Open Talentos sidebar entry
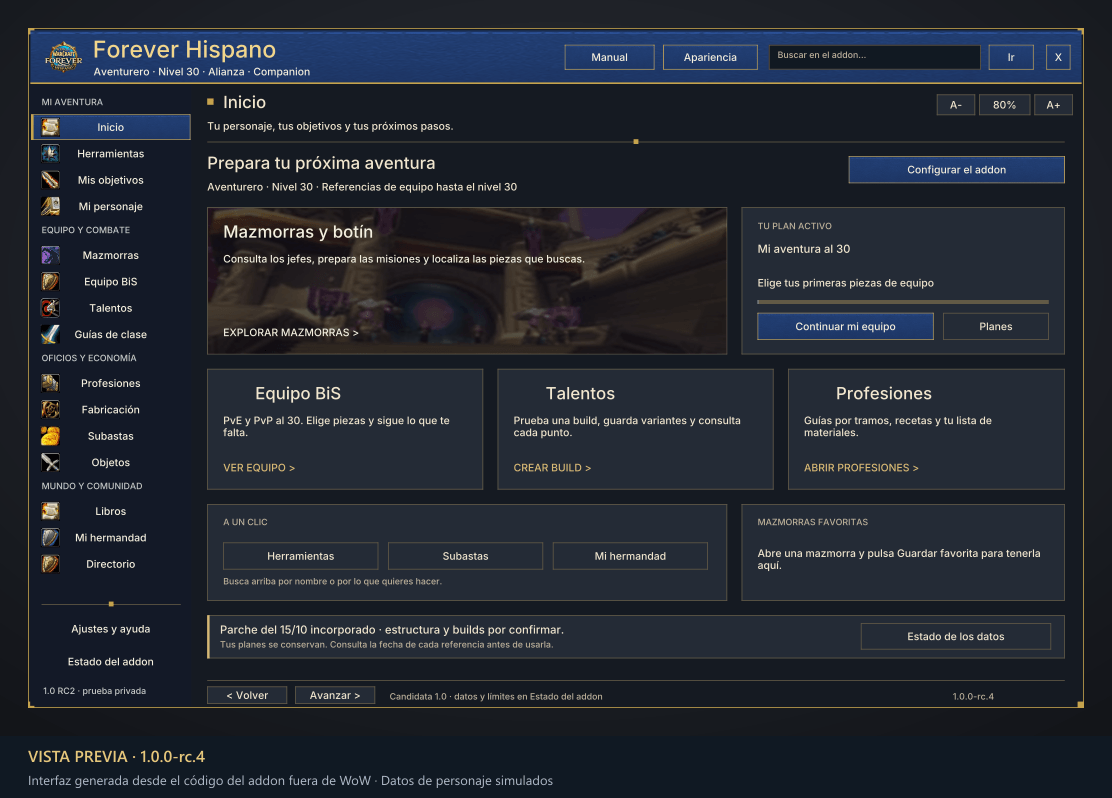The width and height of the screenshot is (1112, 798). pyautogui.click(x=111, y=308)
